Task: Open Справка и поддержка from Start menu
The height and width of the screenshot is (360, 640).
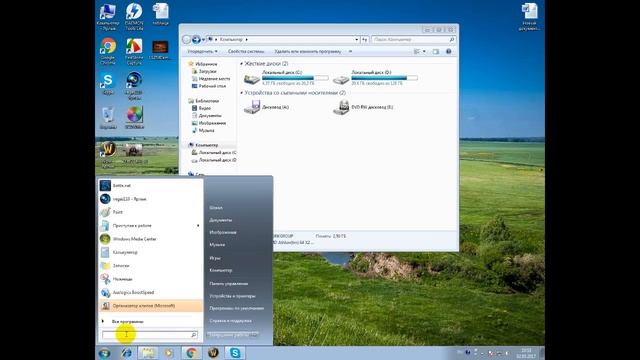Action: [230, 321]
